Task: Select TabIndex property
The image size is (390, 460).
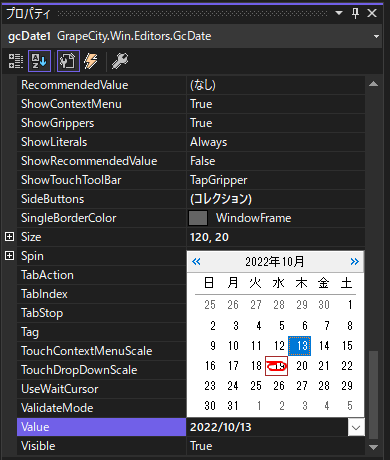Action: pos(101,294)
